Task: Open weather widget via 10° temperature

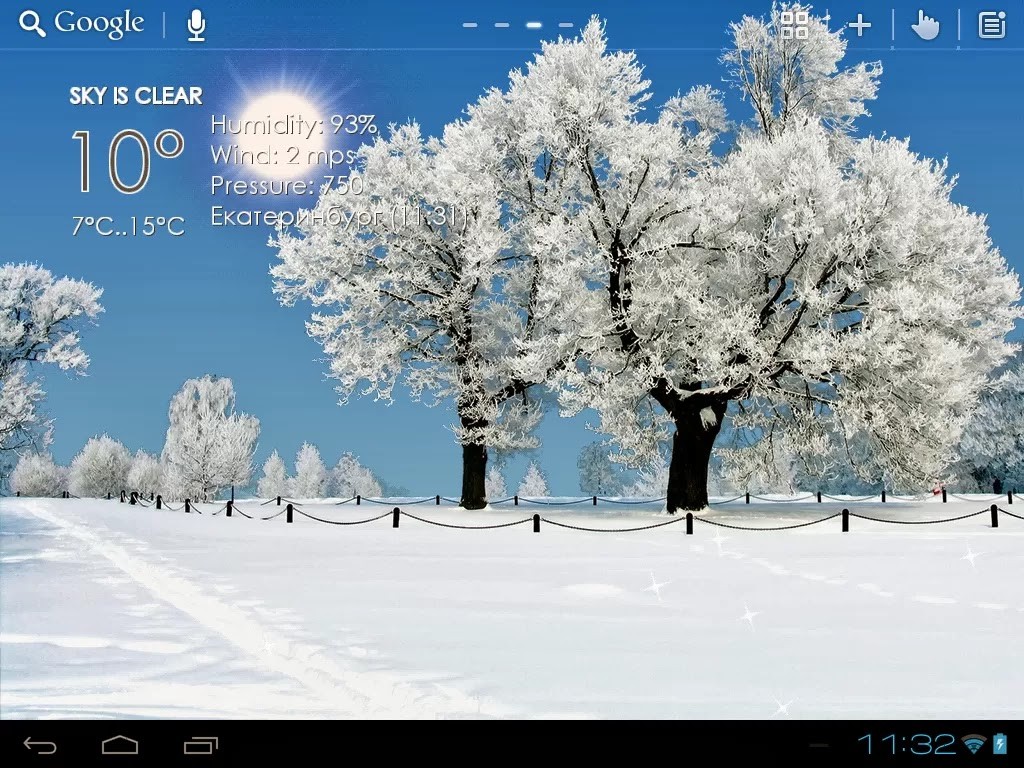Action: coord(127,161)
